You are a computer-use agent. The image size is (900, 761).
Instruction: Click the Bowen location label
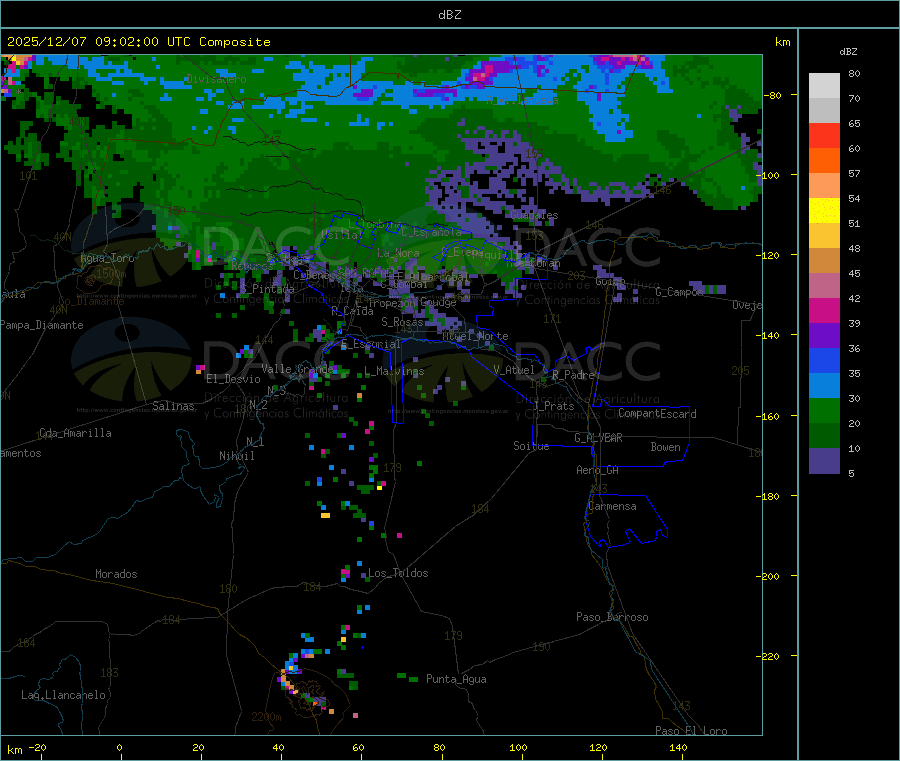665,447
